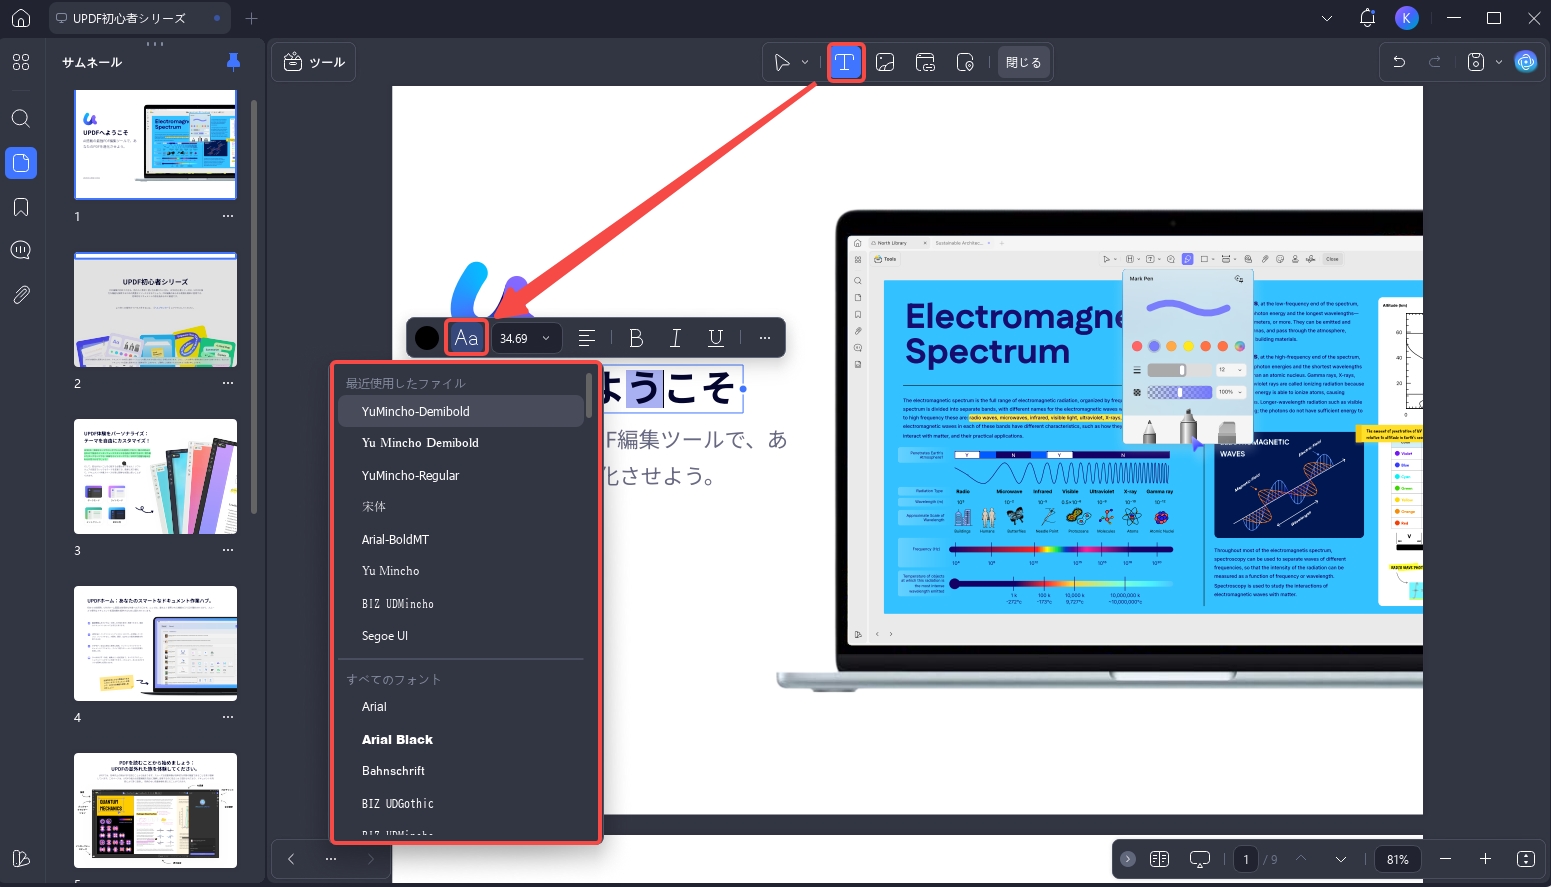Click the save icon in top toolbar
Screen dimensions: 1551x887
point(1475,62)
